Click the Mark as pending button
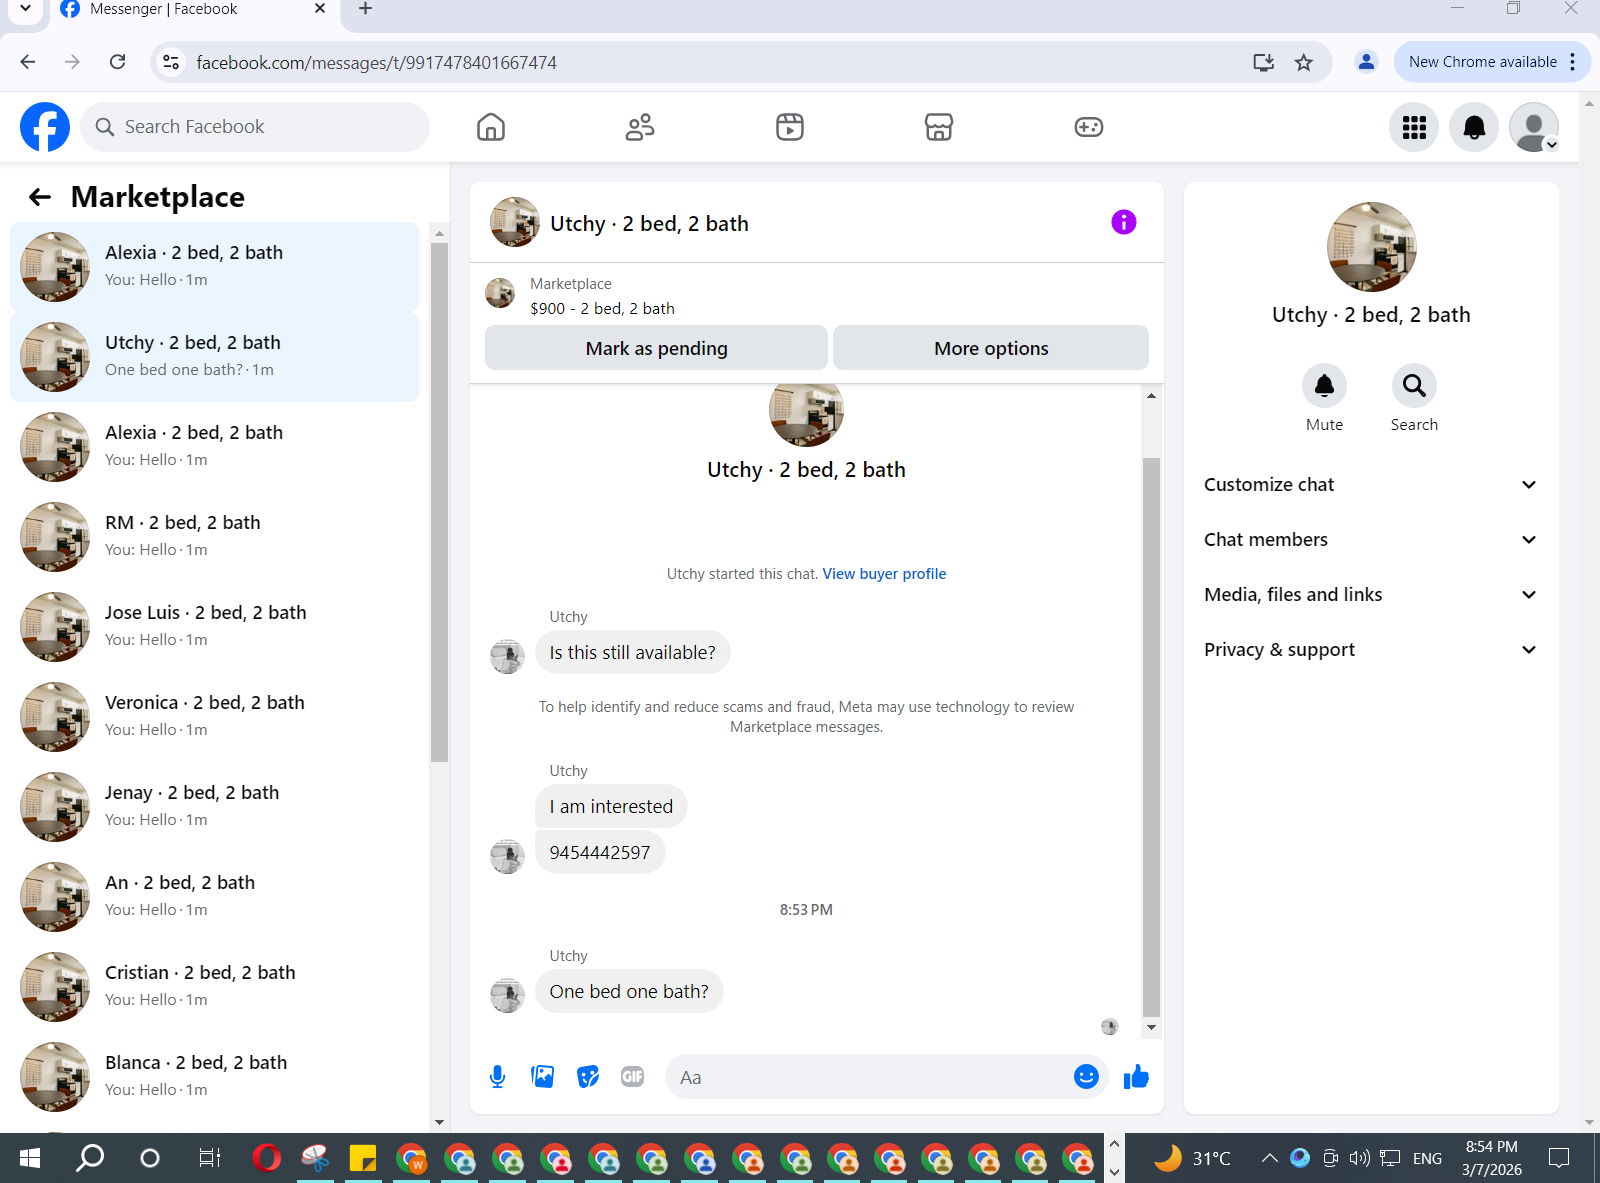Image resolution: width=1600 pixels, height=1183 pixels. point(656,348)
